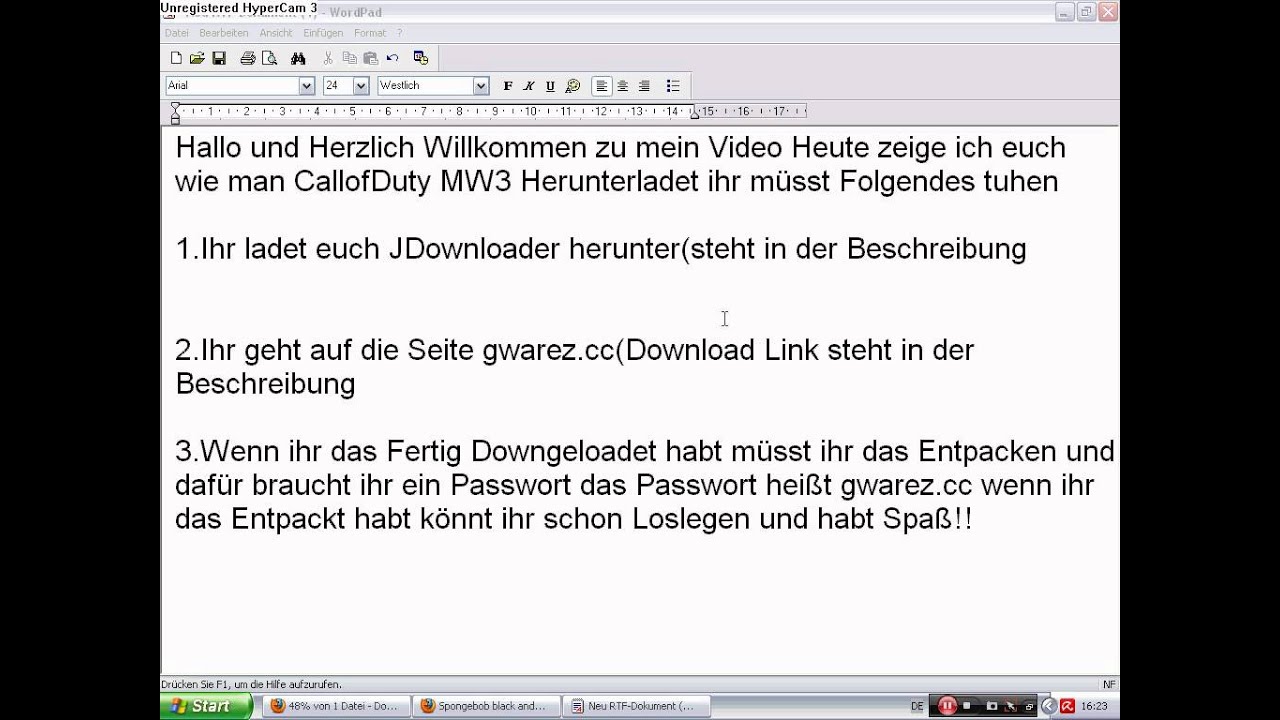The image size is (1280, 720).
Task: Click the status bar help hint text
Action: point(252,684)
